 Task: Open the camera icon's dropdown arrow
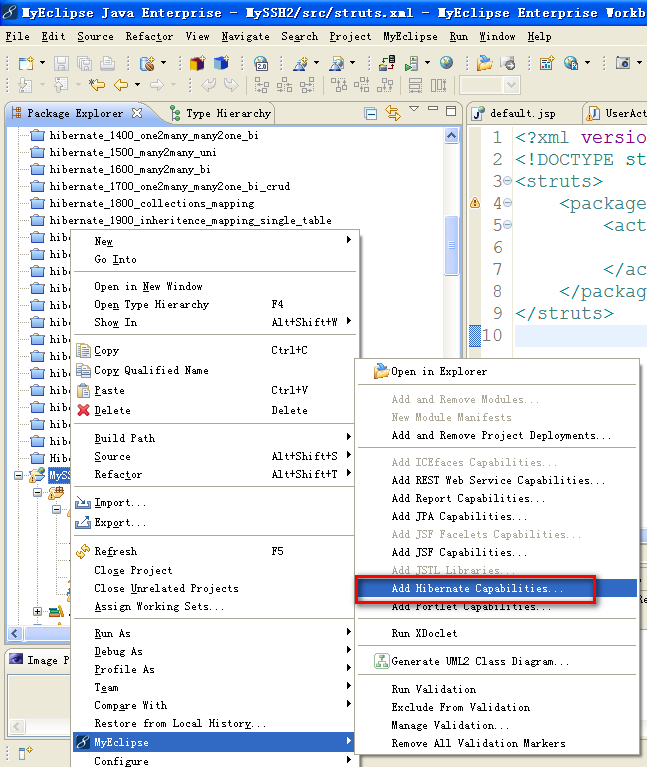coord(639,63)
